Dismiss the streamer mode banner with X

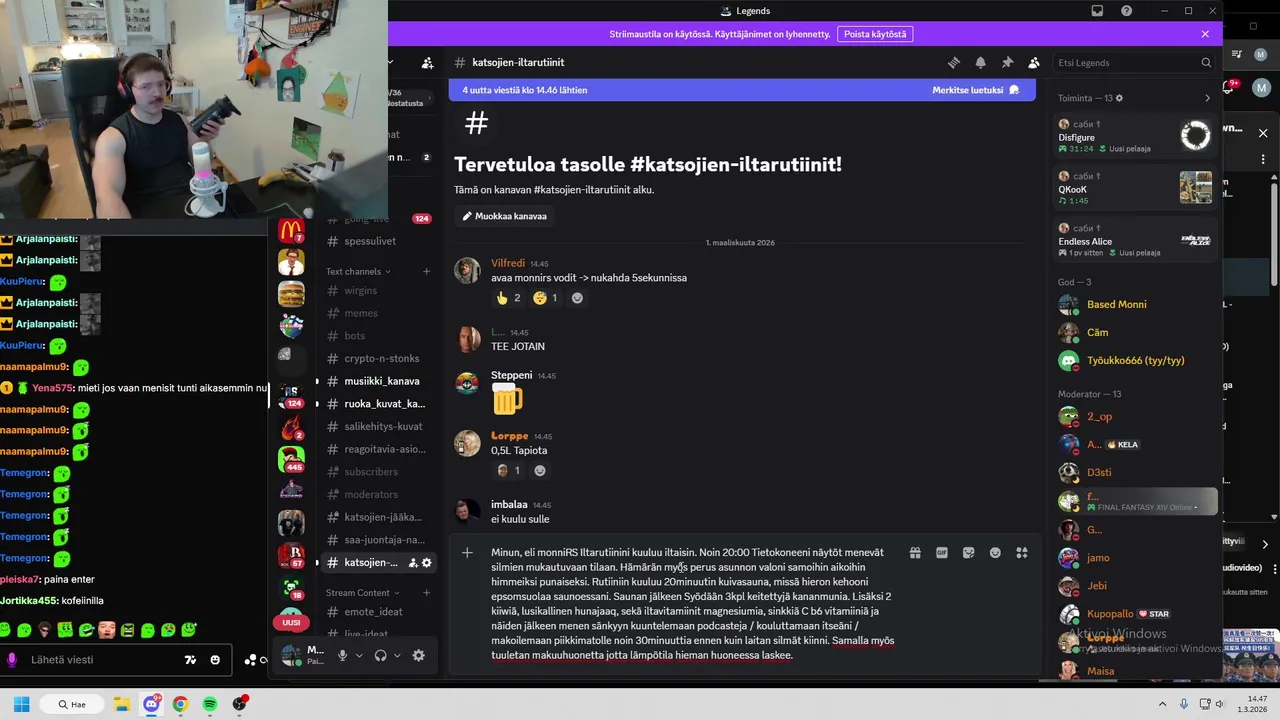[x=1205, y=34]
